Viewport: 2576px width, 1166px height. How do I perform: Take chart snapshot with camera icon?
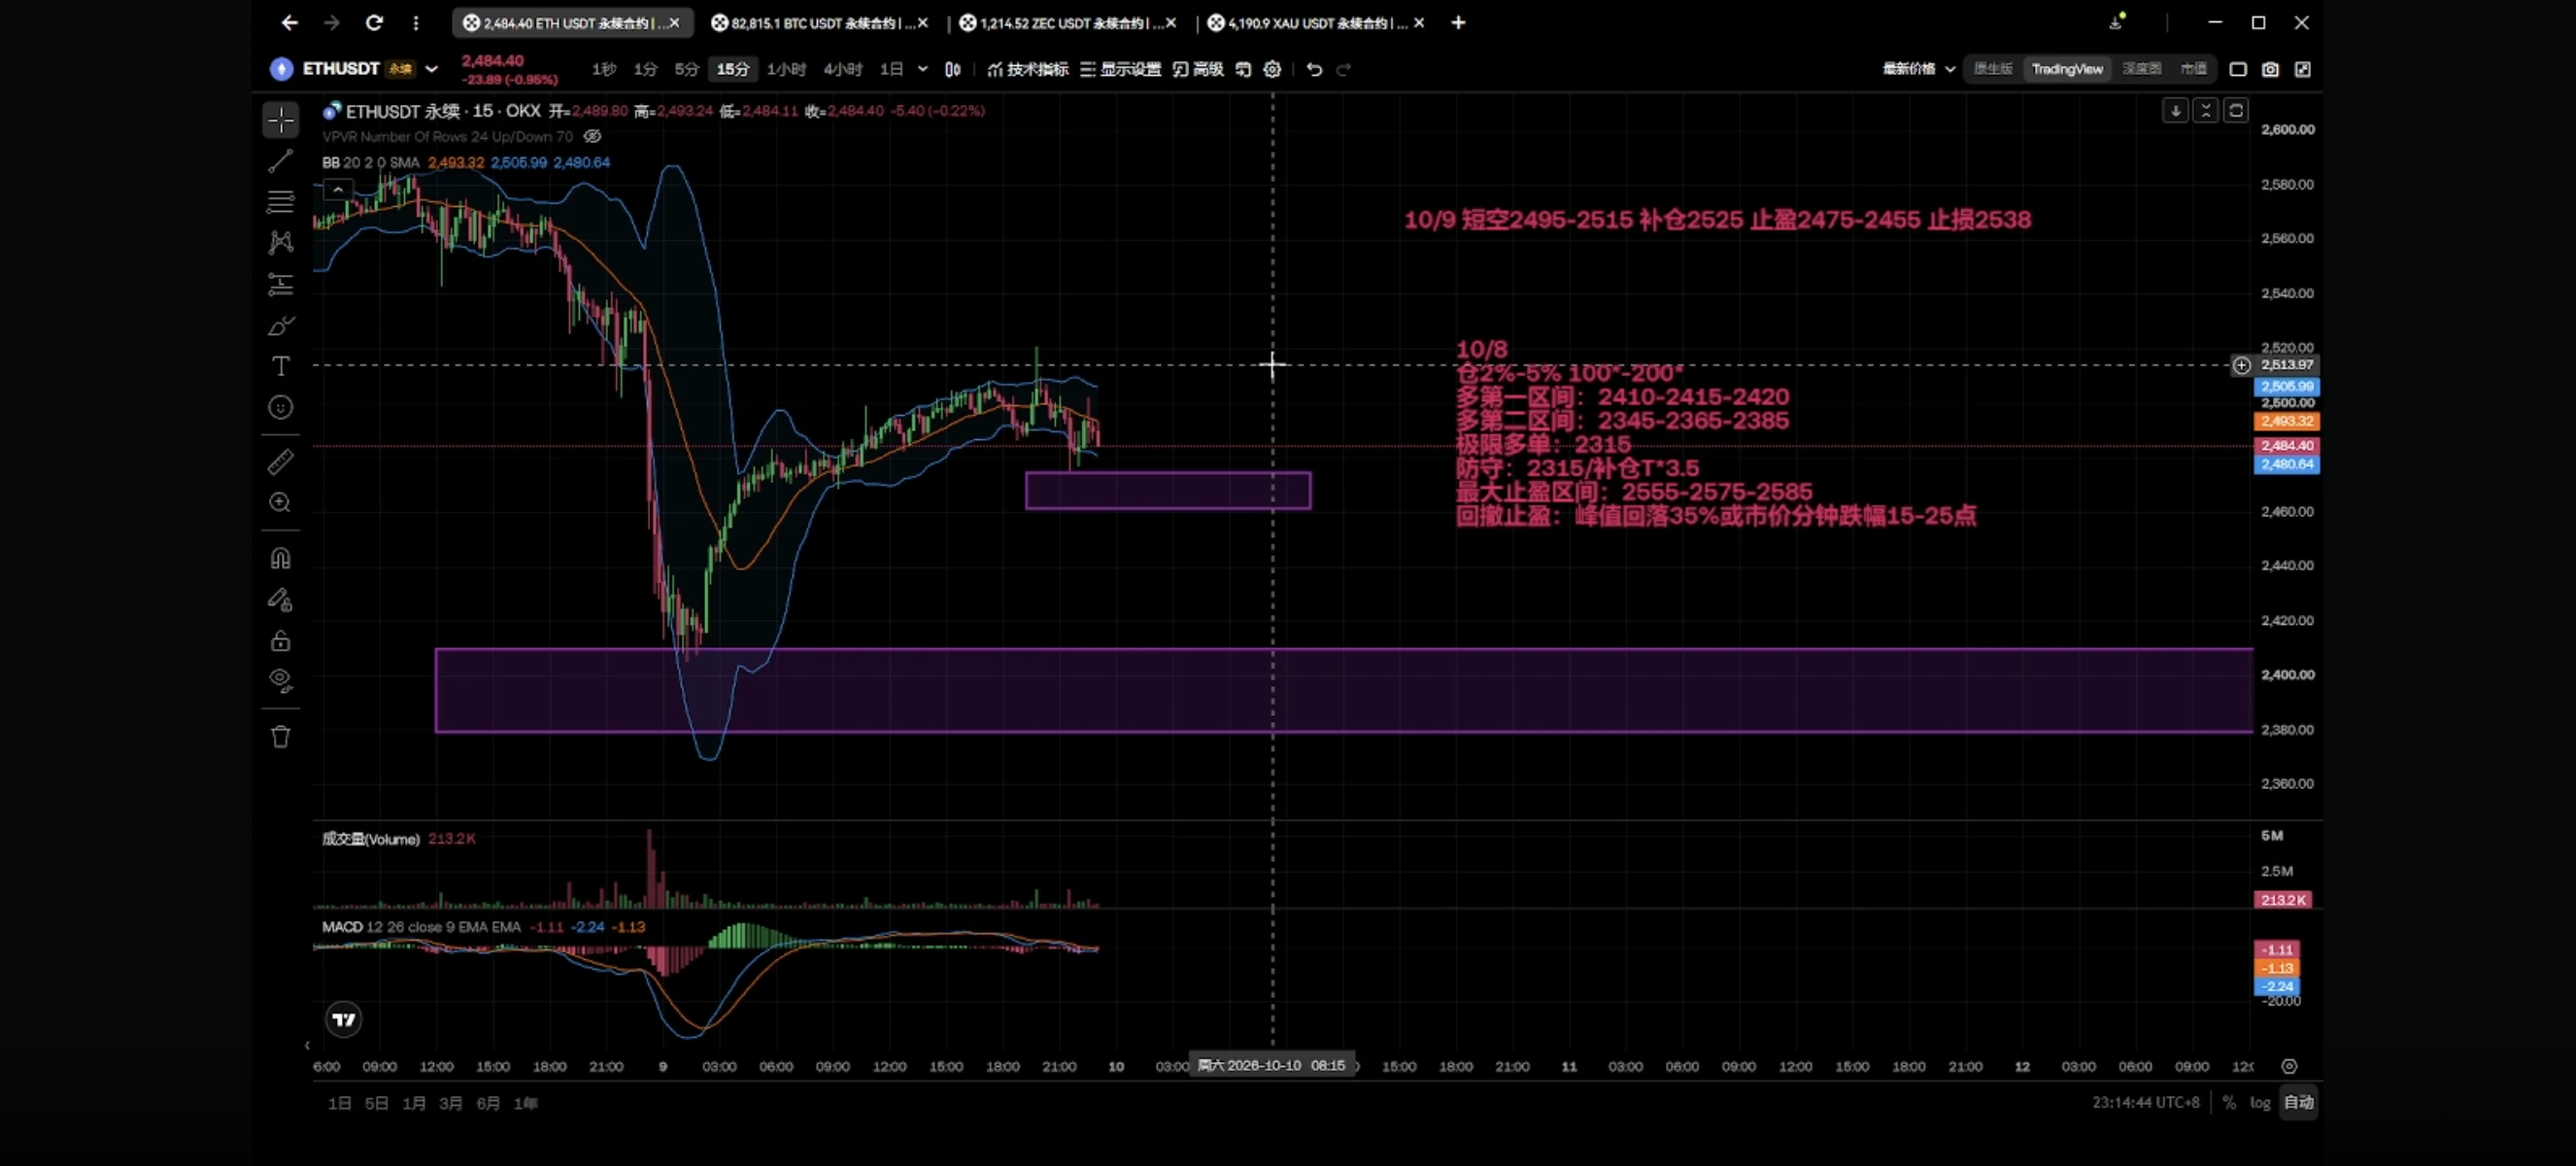pyautogui.click(x=2270, y=69)
